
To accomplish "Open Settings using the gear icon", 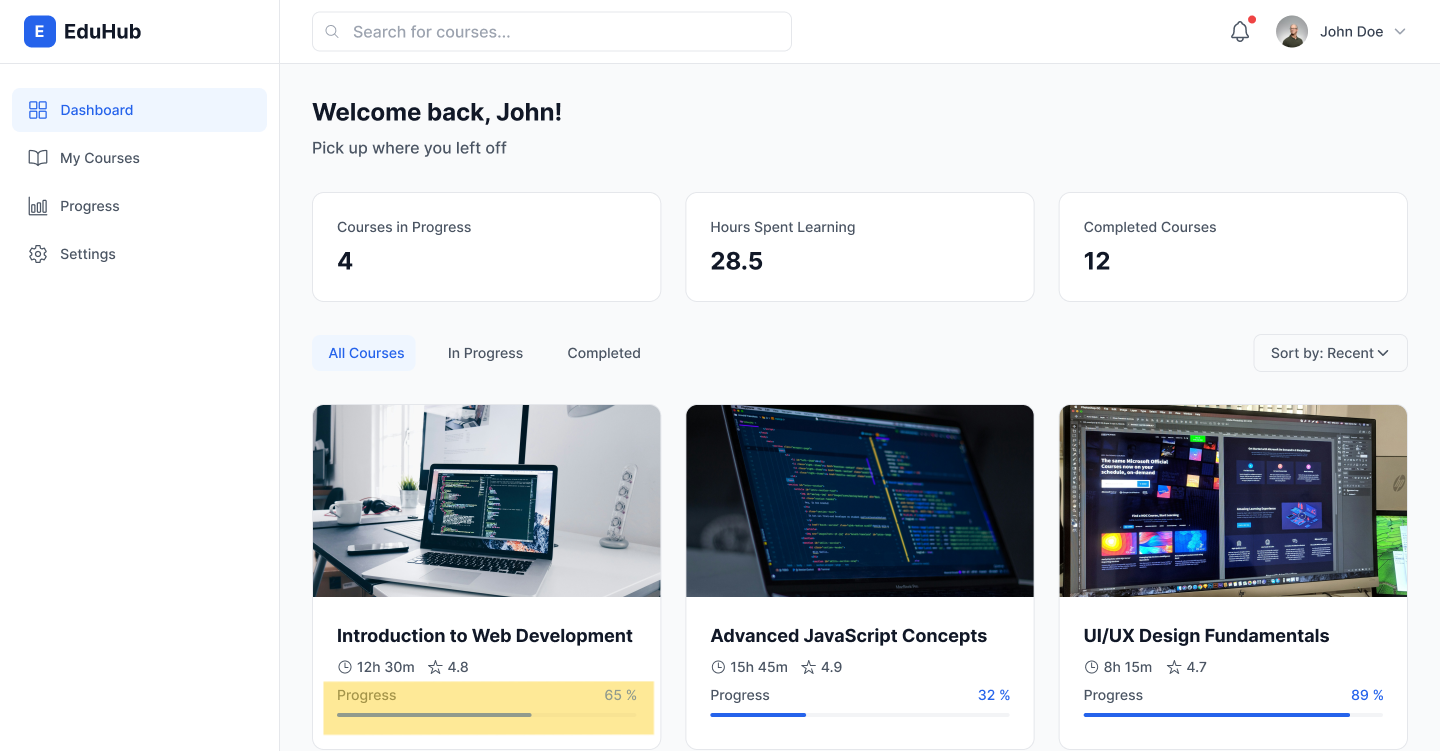I will tap(37, 254).
